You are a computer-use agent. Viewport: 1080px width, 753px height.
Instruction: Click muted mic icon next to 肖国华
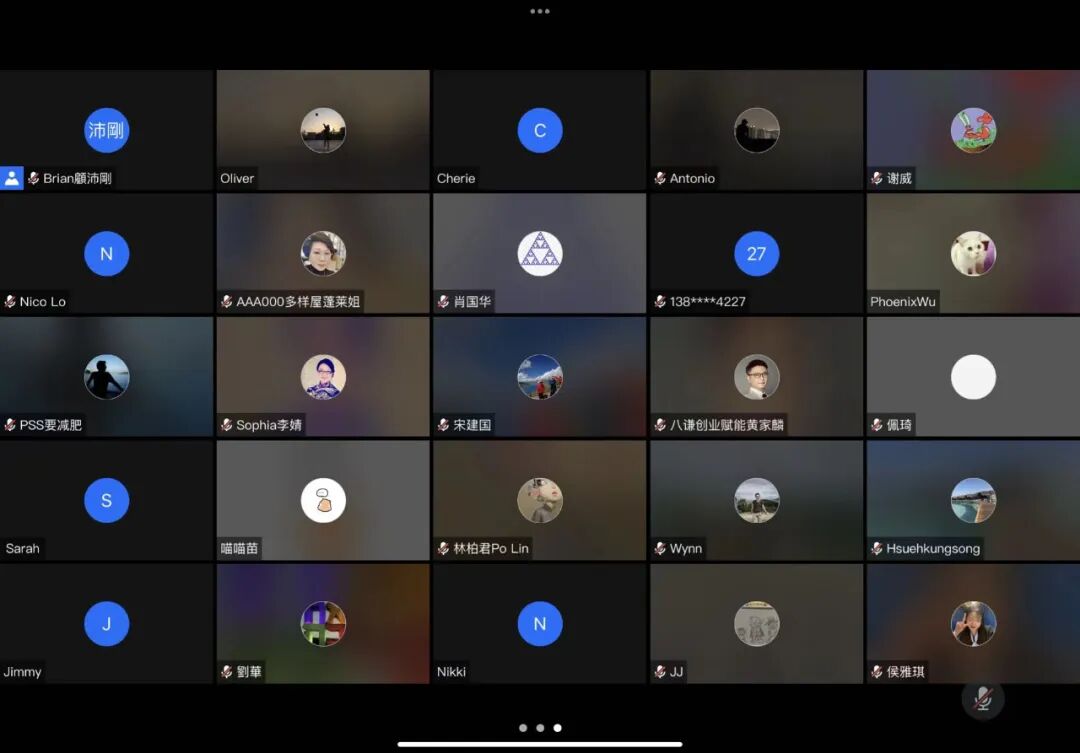(x=444, y=302)
